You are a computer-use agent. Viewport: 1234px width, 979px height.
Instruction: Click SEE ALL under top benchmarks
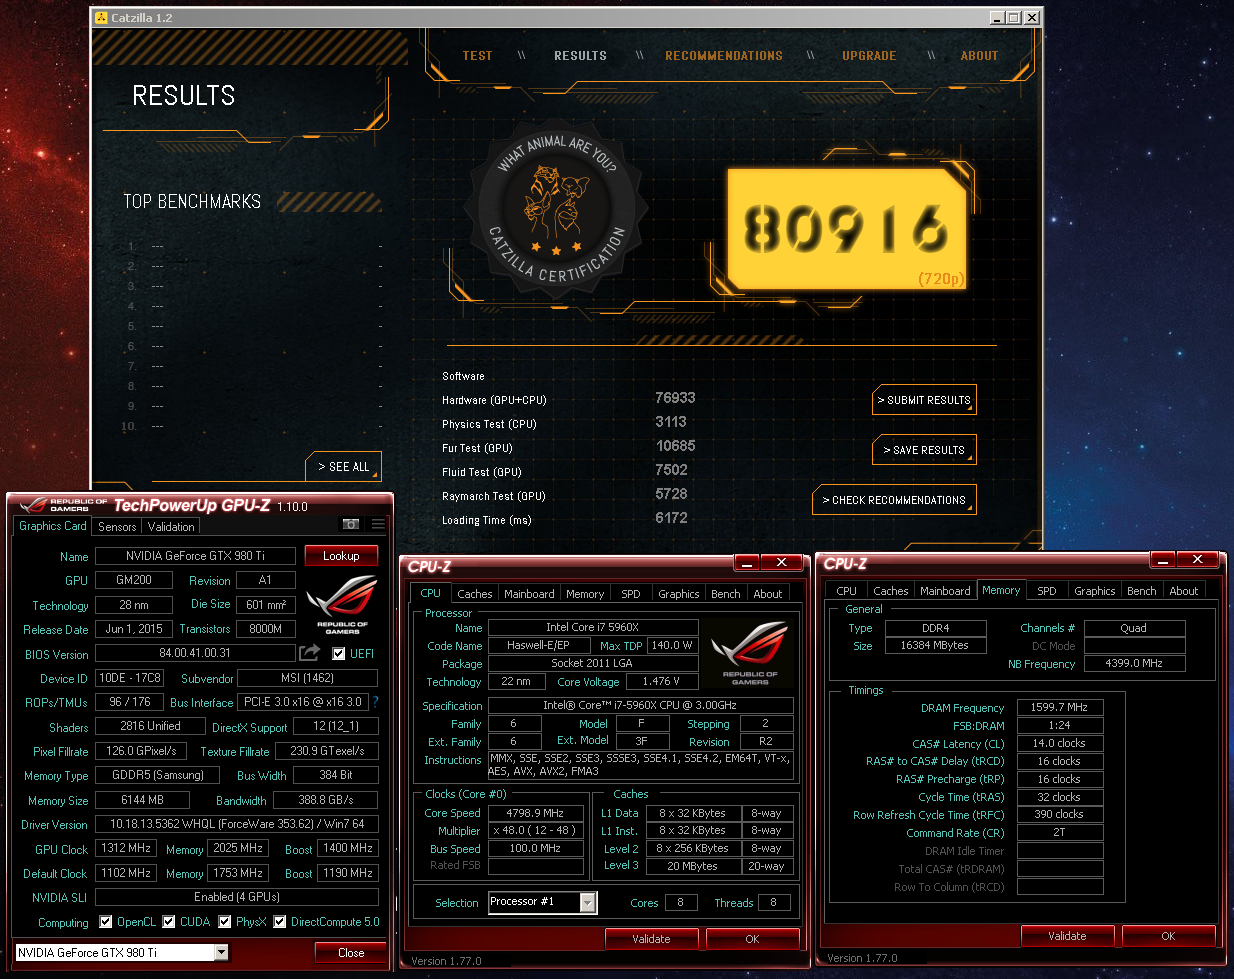click(x=343, y=467)
